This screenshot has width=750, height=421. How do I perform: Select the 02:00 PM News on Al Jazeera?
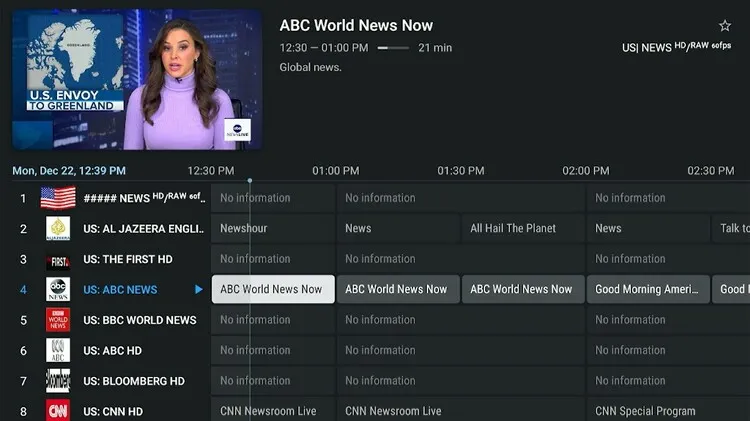click(648, 228)
